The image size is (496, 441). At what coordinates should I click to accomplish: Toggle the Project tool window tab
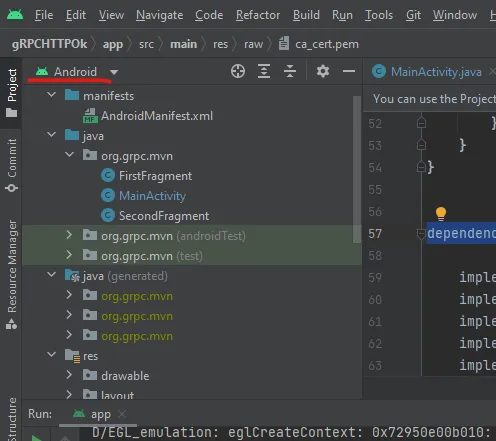(11, 93)
